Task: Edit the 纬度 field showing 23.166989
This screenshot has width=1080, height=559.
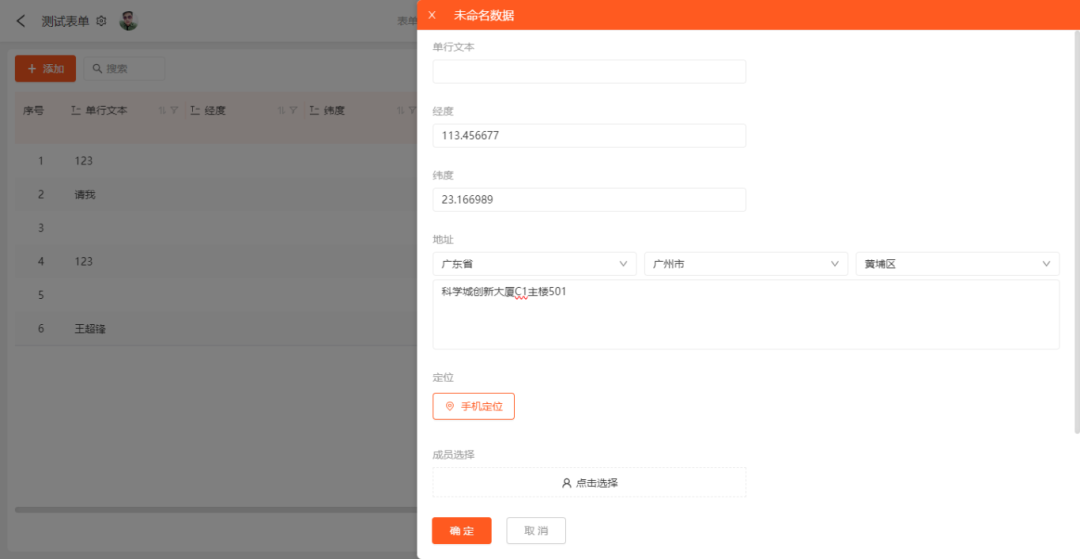Action: pos(589,200)
